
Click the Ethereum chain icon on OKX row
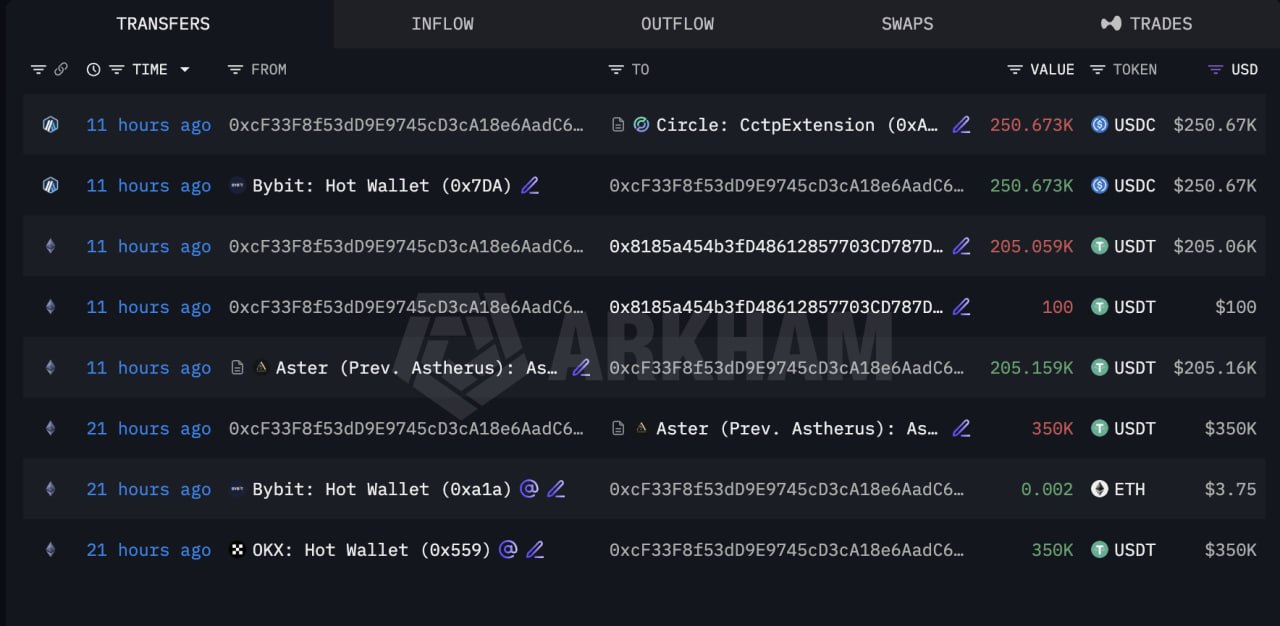50,549
